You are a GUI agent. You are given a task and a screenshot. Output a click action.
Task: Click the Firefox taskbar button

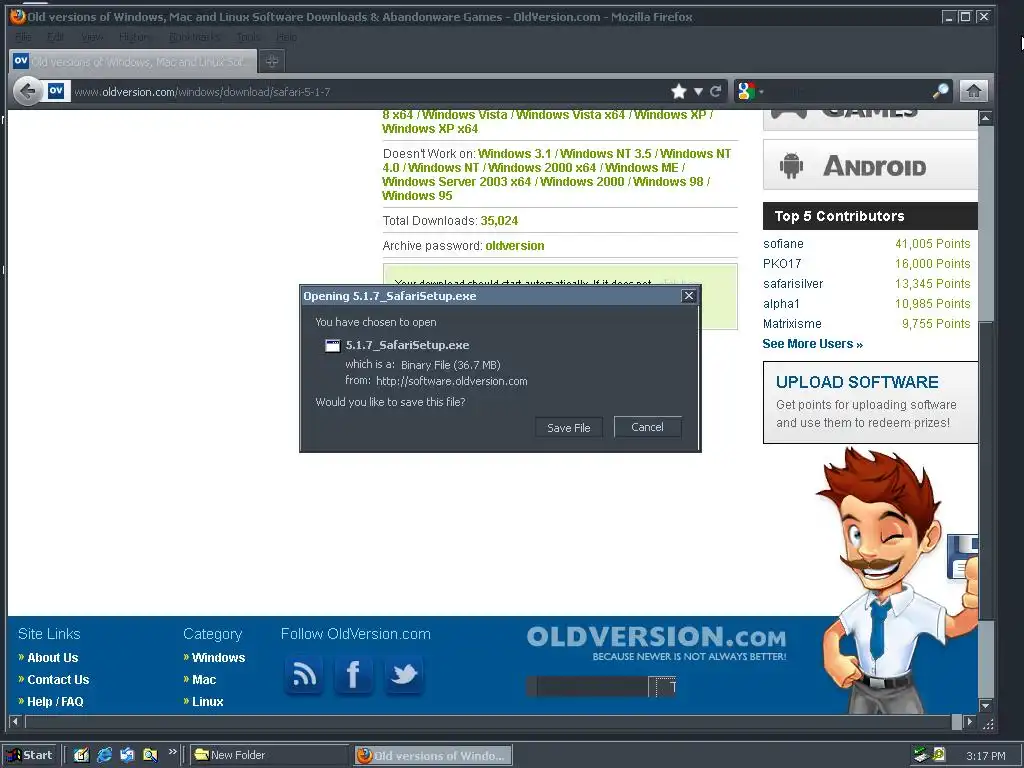(x=433, y=756)
